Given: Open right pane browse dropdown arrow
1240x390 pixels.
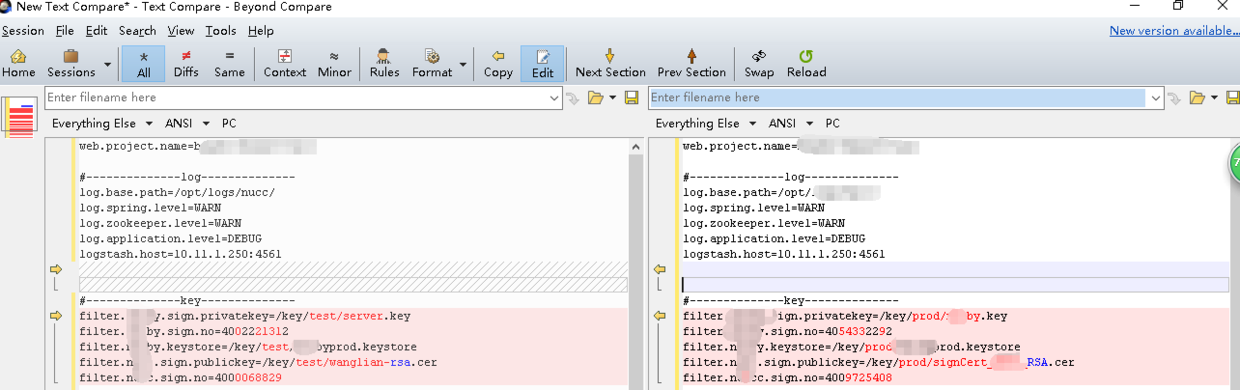Looking at the screenshot, I should pyautogui.click(x=1214, y=98).
